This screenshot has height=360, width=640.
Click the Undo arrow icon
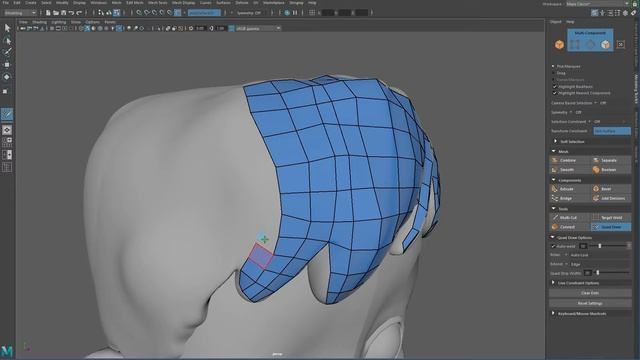pyautogui.click(x=71, y=13)
